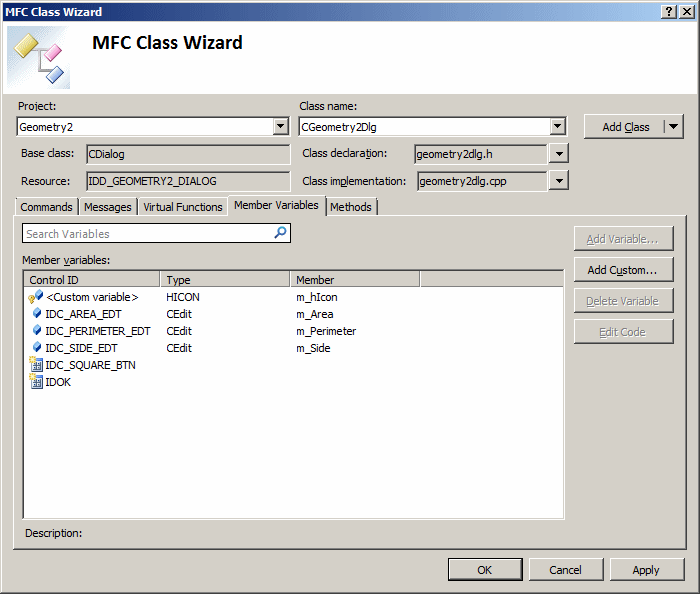Select the Member Variables tab

[x=276, y=205]
